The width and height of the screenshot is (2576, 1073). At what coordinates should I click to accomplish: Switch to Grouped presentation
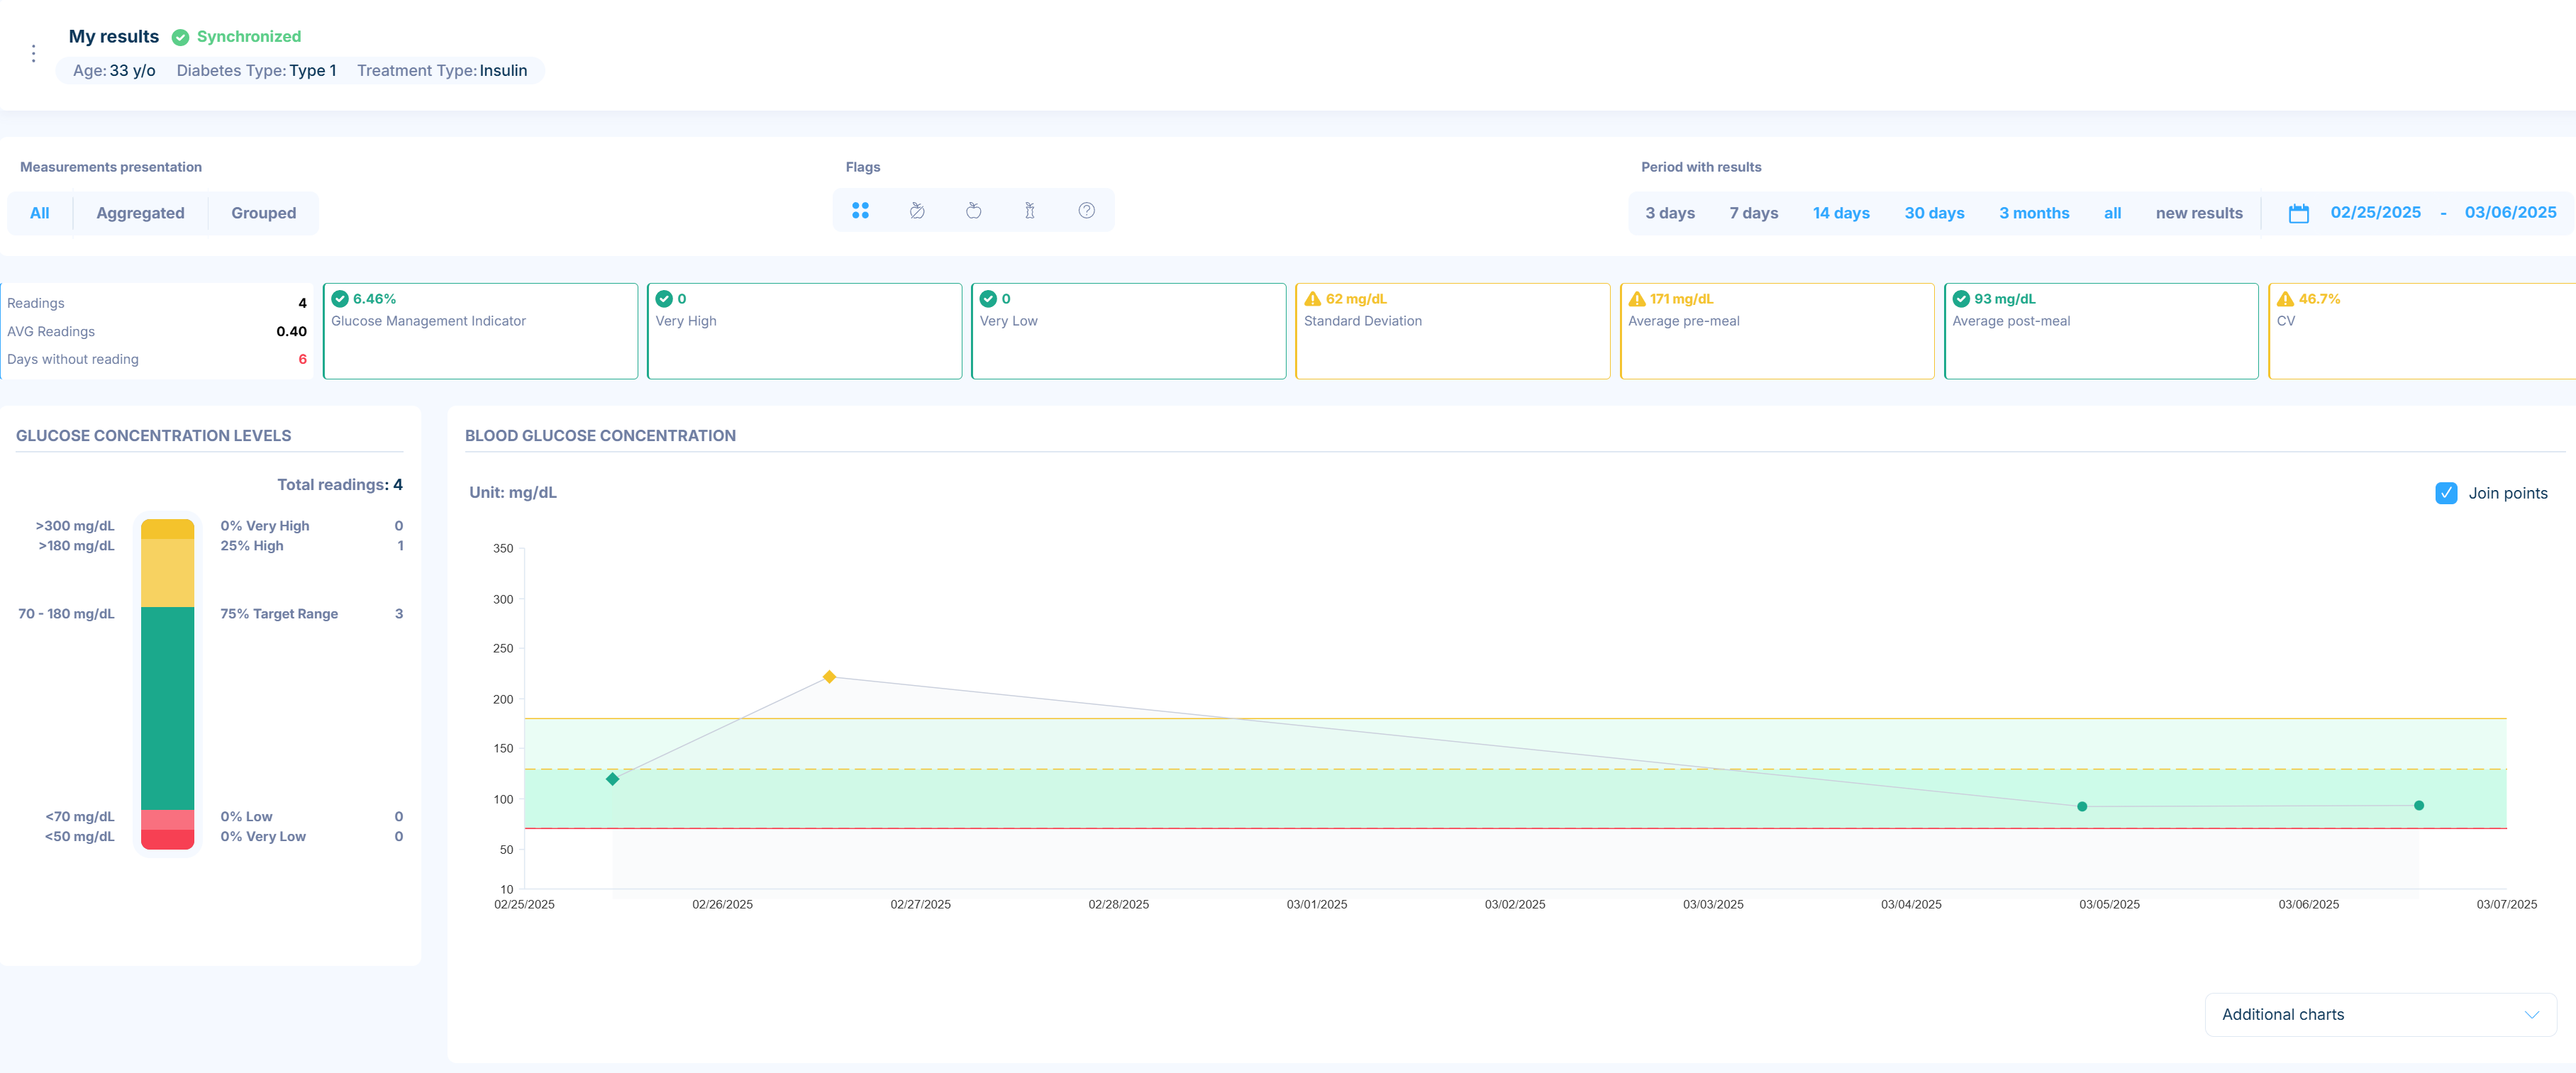[x=263, y=213]
